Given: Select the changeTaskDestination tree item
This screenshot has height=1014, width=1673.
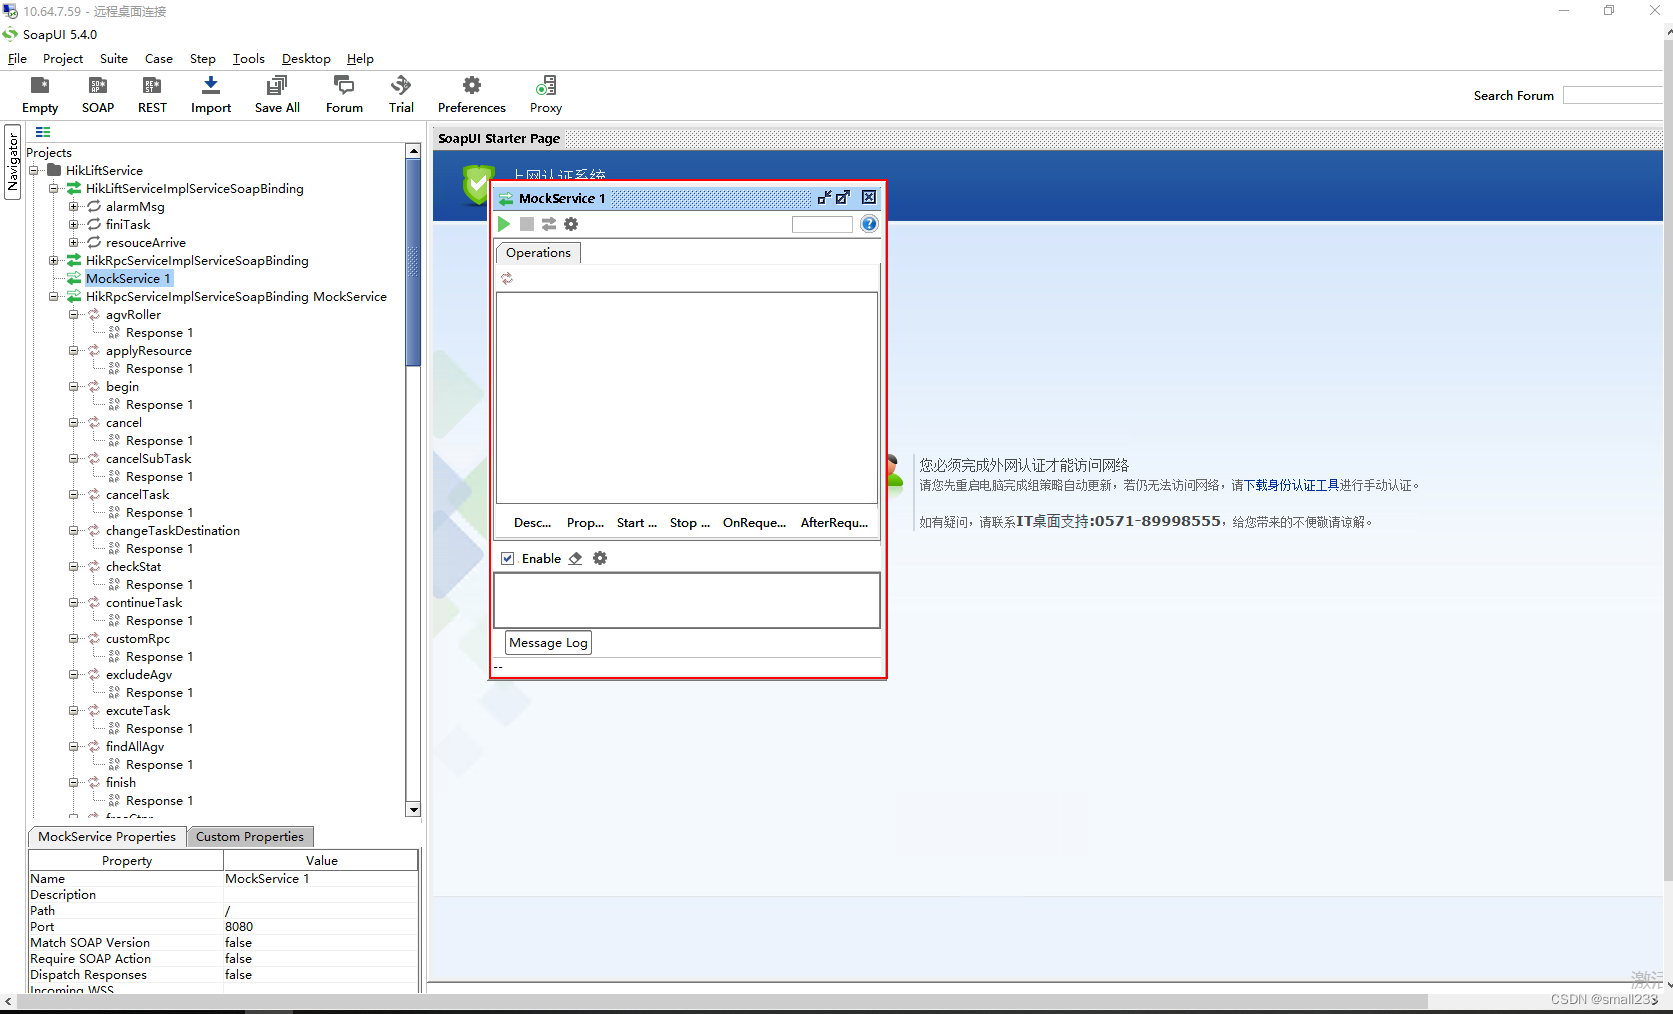Looking at the screenshot, I should pos(173,530).
